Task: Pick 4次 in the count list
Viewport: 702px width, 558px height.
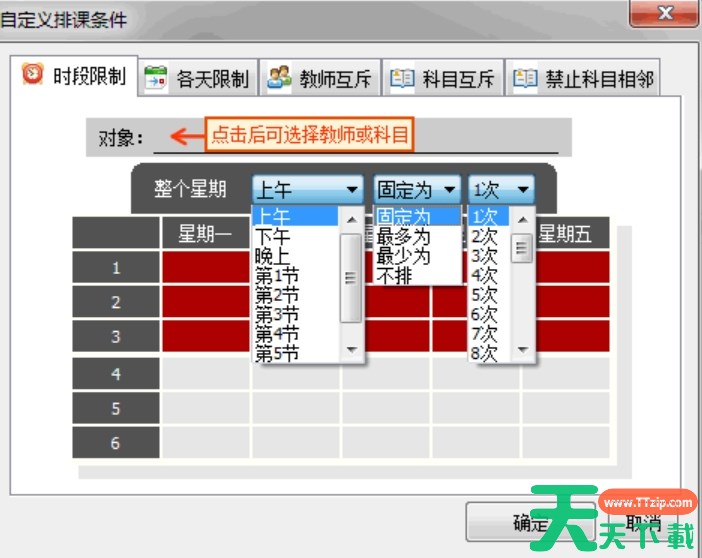Action: (x=489, y=275)
